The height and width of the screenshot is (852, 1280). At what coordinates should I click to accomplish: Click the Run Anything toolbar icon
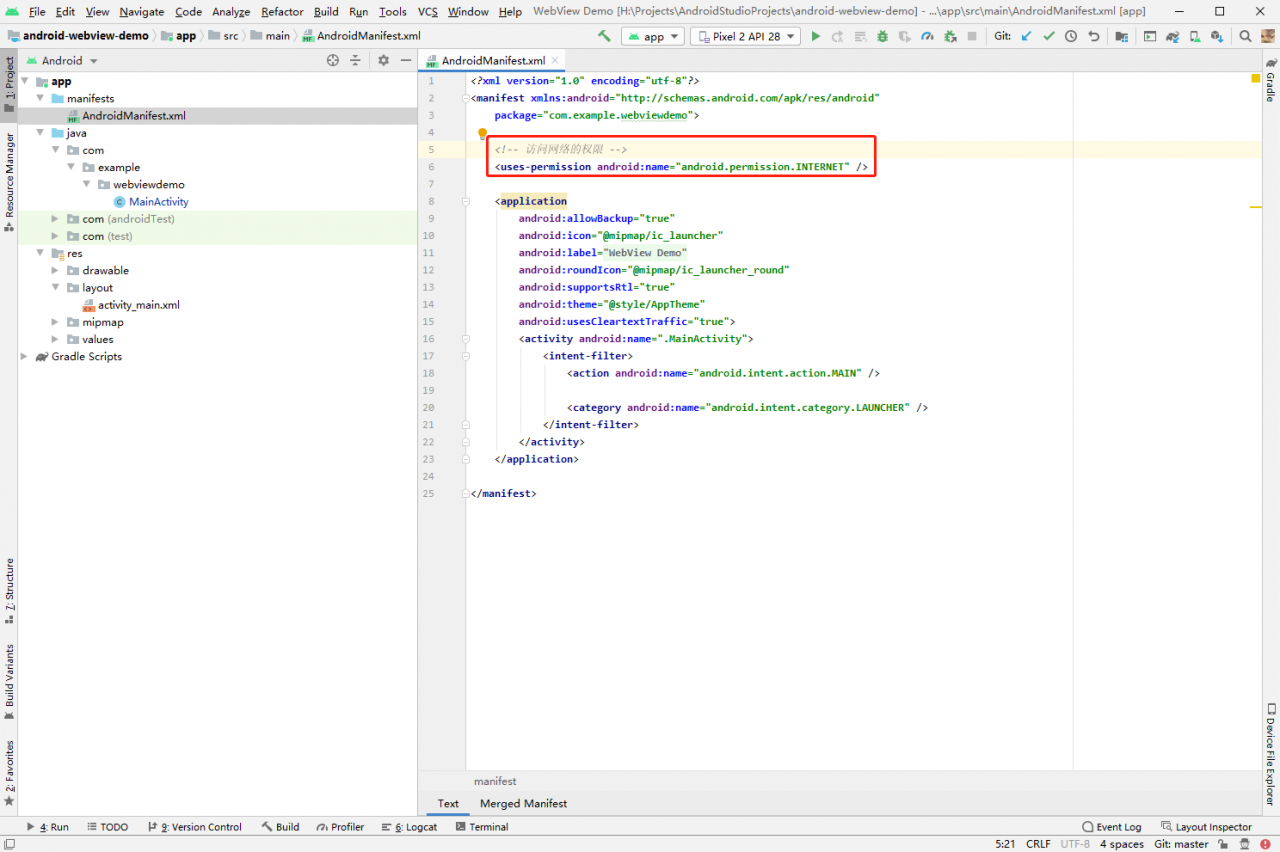pos(1150,36)
